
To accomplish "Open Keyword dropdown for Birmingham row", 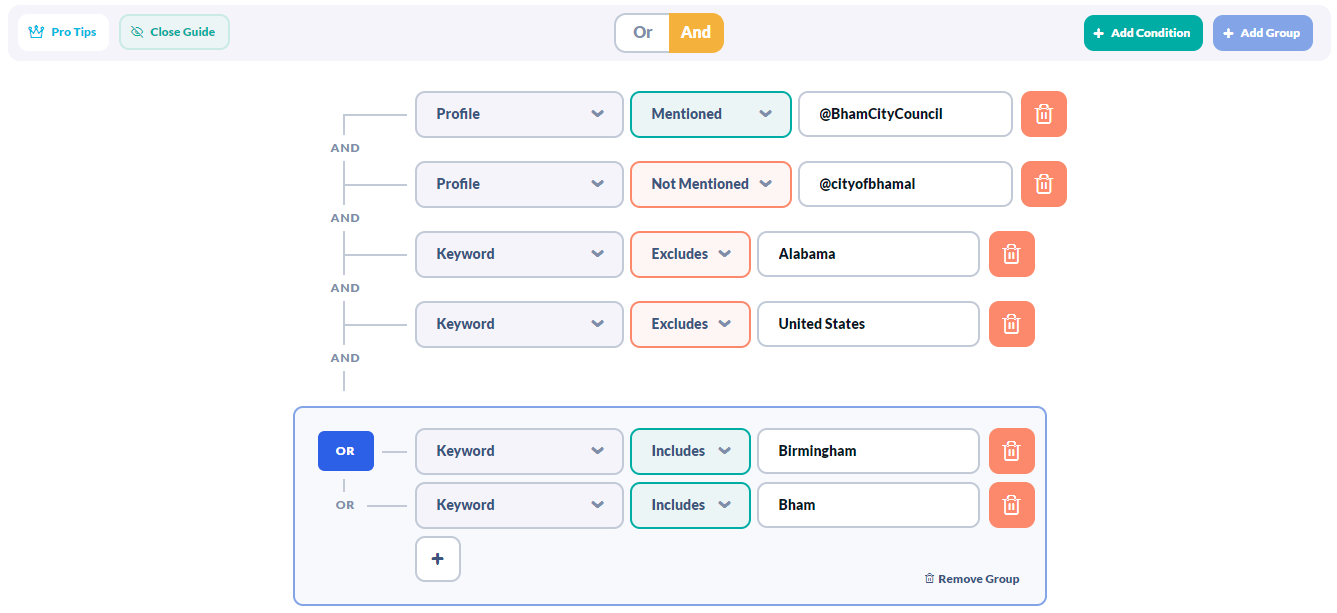I will 520,451.
